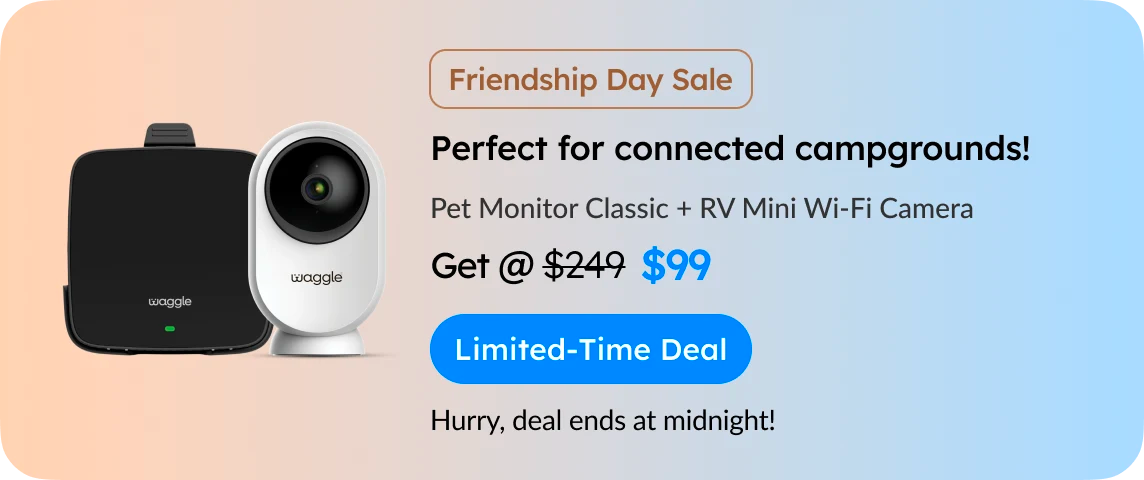1144x480 pixels.
Task: Click the white camera's round base stand
Action: pos(317,342)
